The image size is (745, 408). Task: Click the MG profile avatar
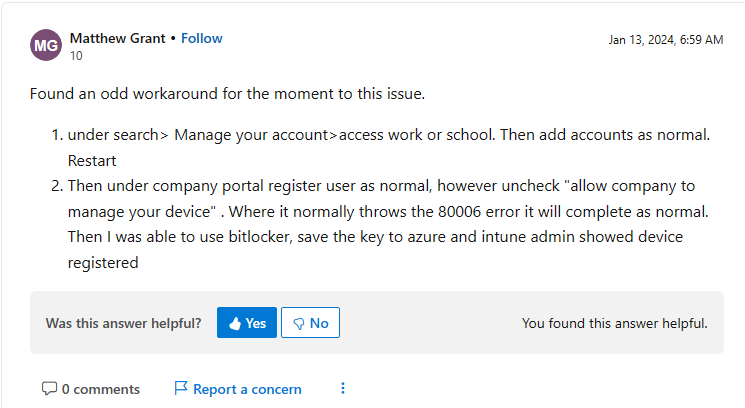click(46, 45)
